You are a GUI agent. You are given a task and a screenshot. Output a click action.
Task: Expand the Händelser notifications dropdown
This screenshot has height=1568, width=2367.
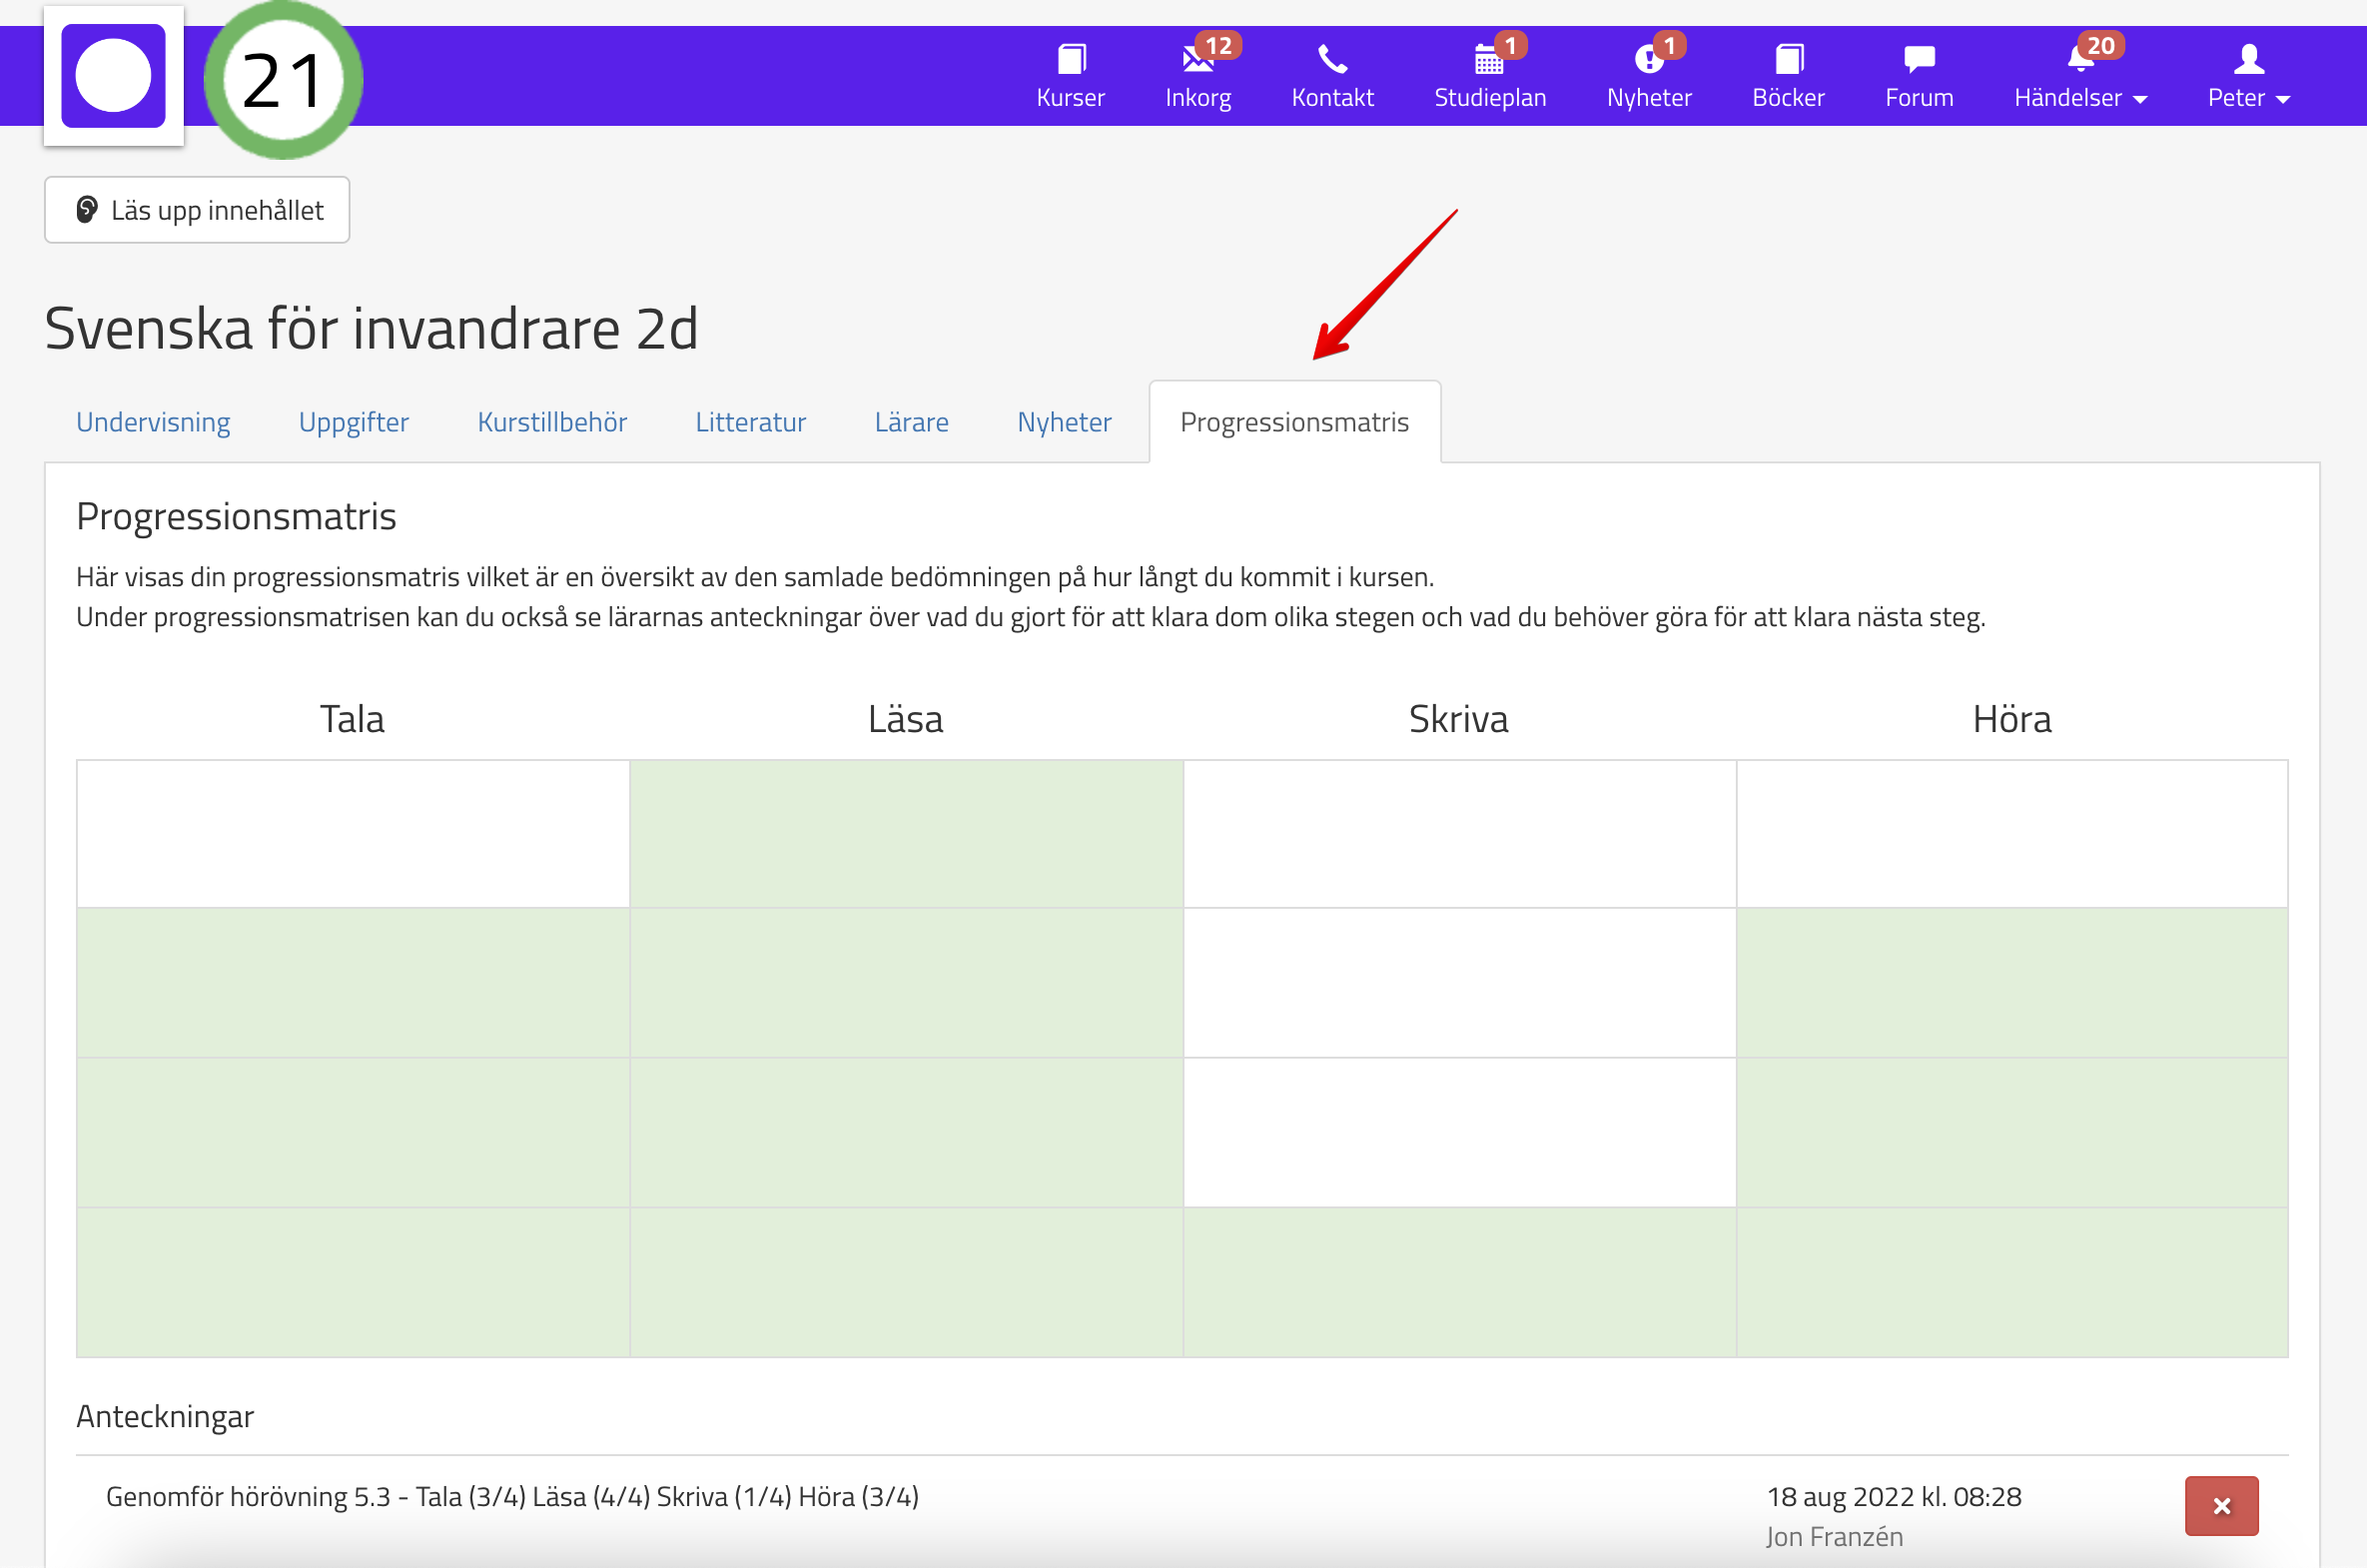click(x=2080, y=76)
